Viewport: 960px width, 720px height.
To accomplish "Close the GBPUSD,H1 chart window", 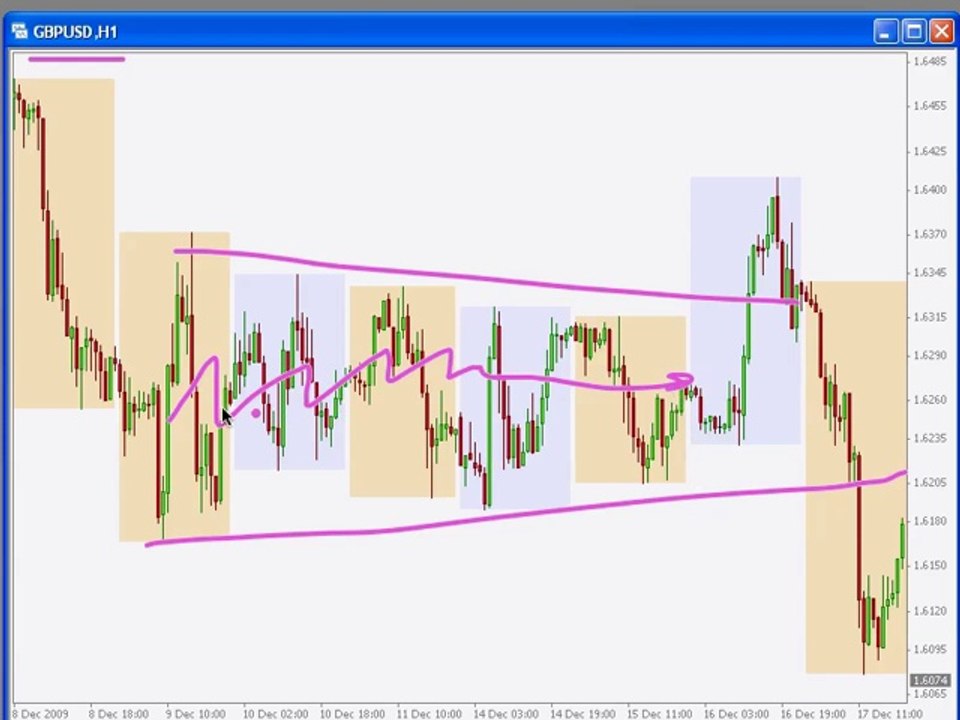I will (942, 32).
